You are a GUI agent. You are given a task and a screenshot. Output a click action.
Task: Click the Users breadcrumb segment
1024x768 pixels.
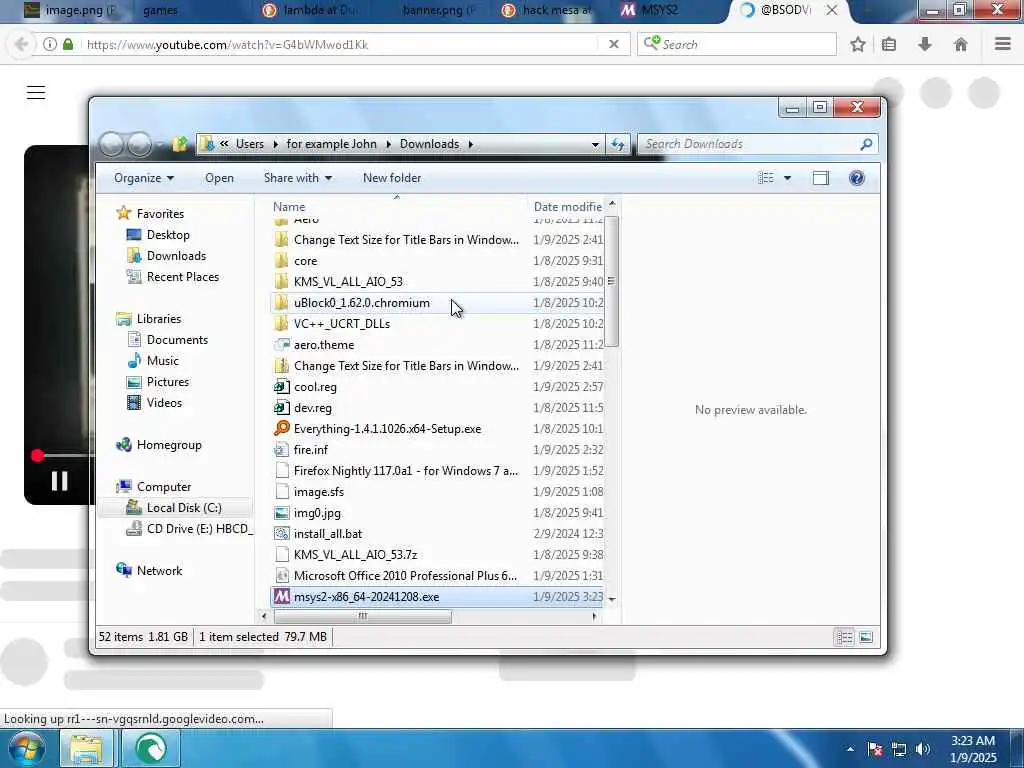click(250, 144)
